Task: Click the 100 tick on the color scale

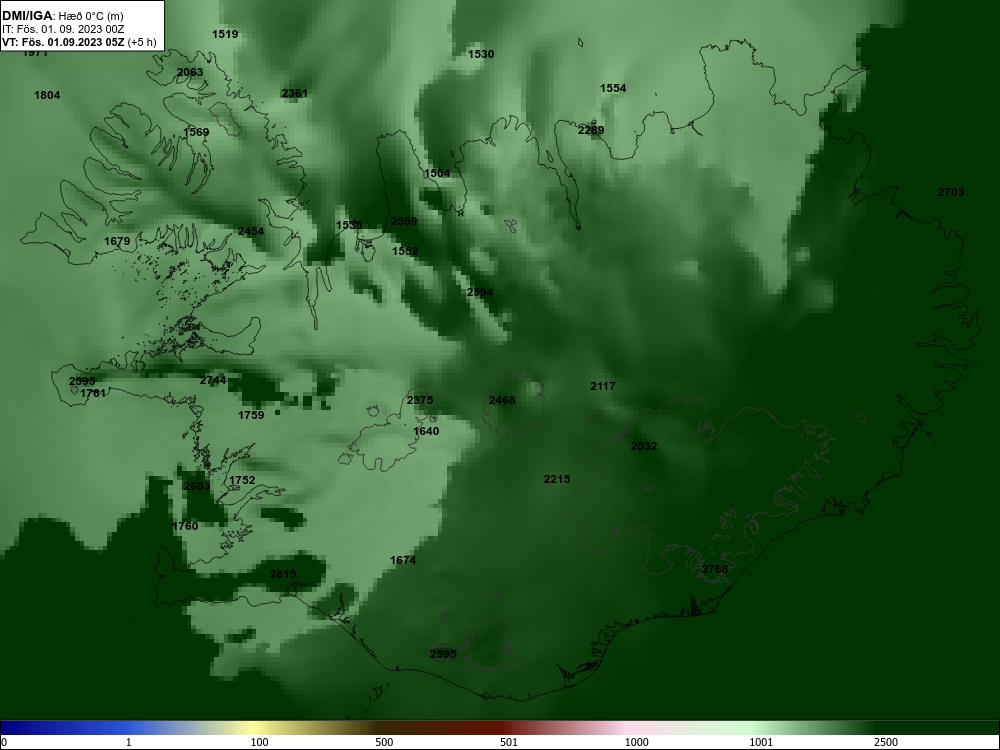Action: [259, 742]
